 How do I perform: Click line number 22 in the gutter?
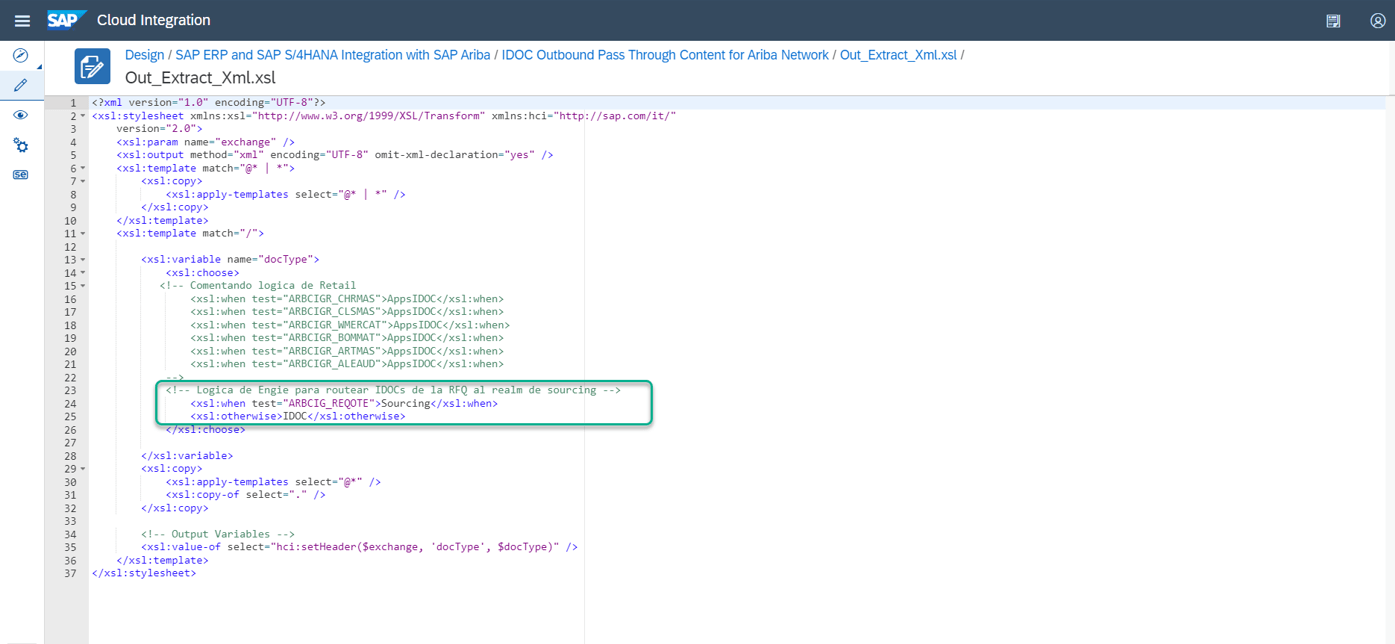point(70,377)
